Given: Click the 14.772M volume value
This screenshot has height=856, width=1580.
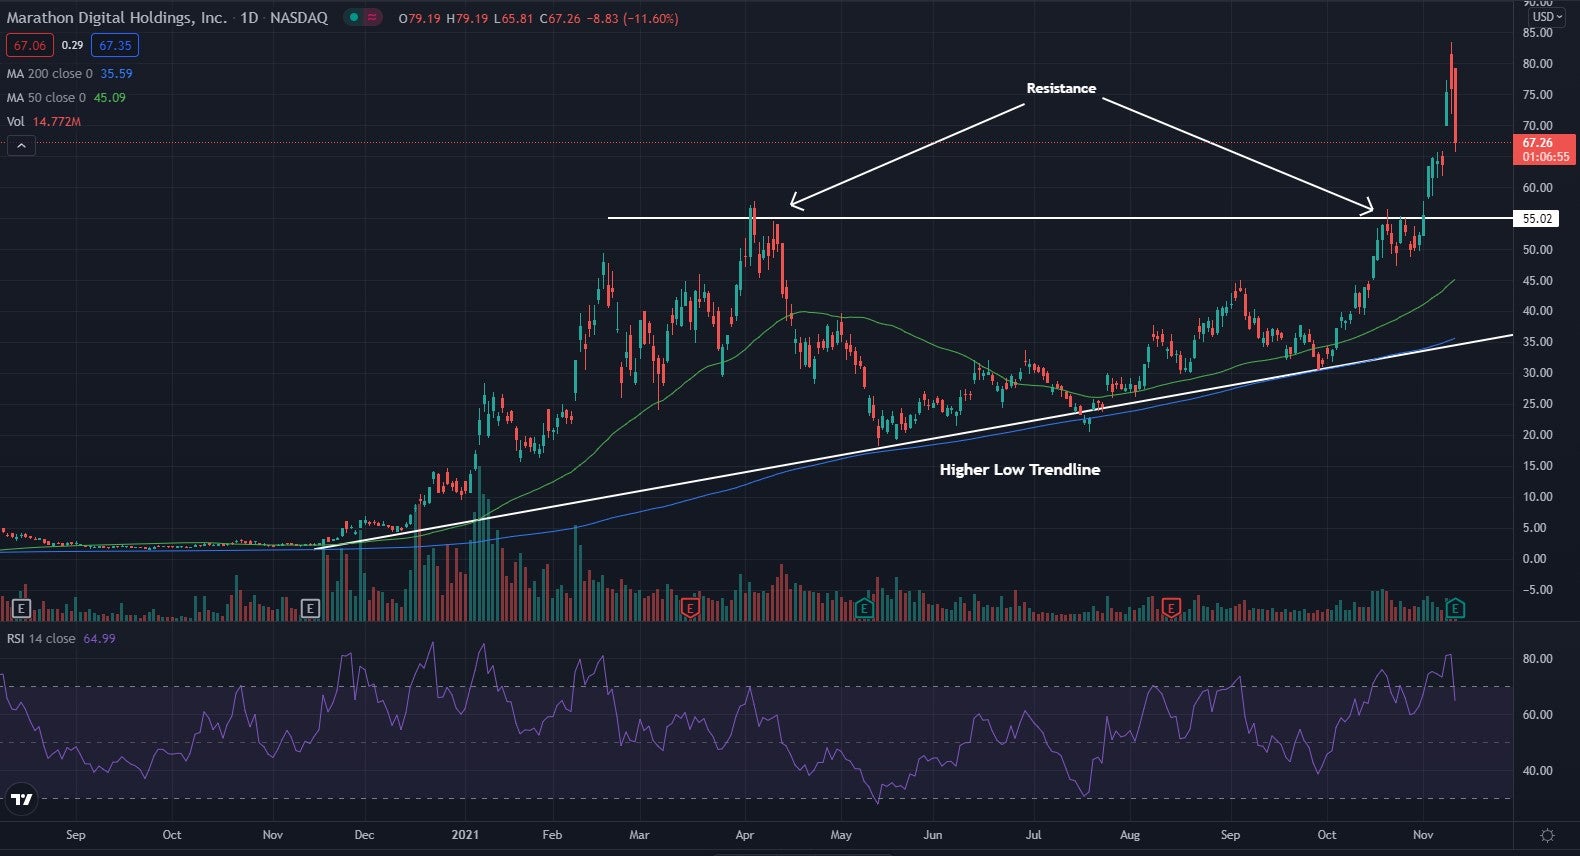Looking at the screenshot, I should (x=57, y=122).
